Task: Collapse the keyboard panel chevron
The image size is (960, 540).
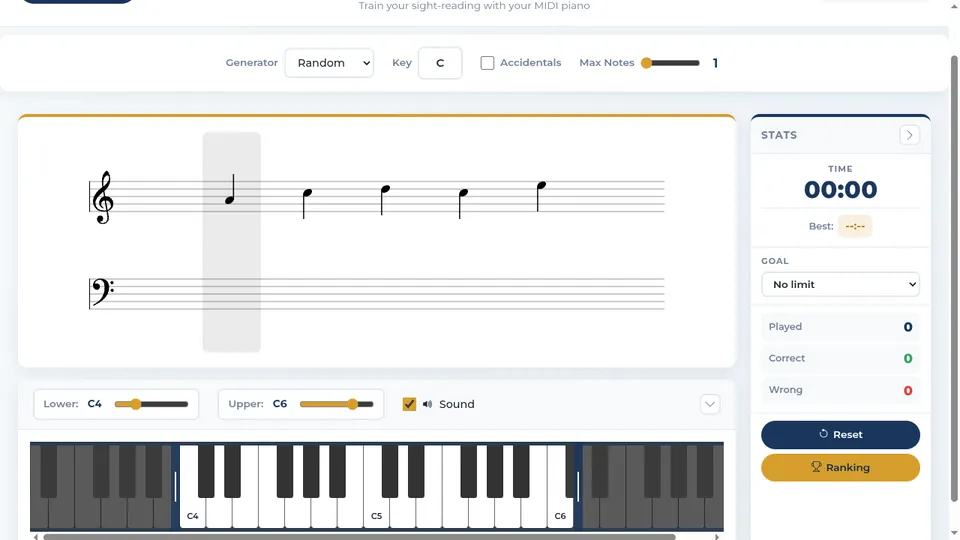Action: (710, 404)
